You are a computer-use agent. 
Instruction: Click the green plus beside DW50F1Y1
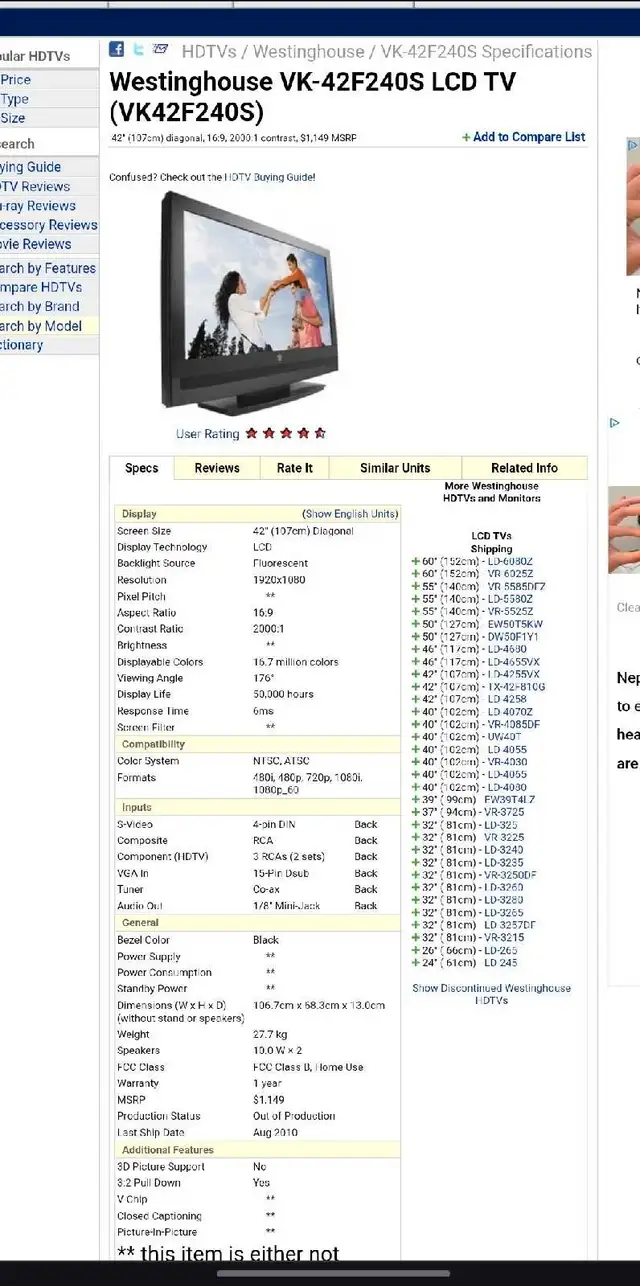coord(416,637)
